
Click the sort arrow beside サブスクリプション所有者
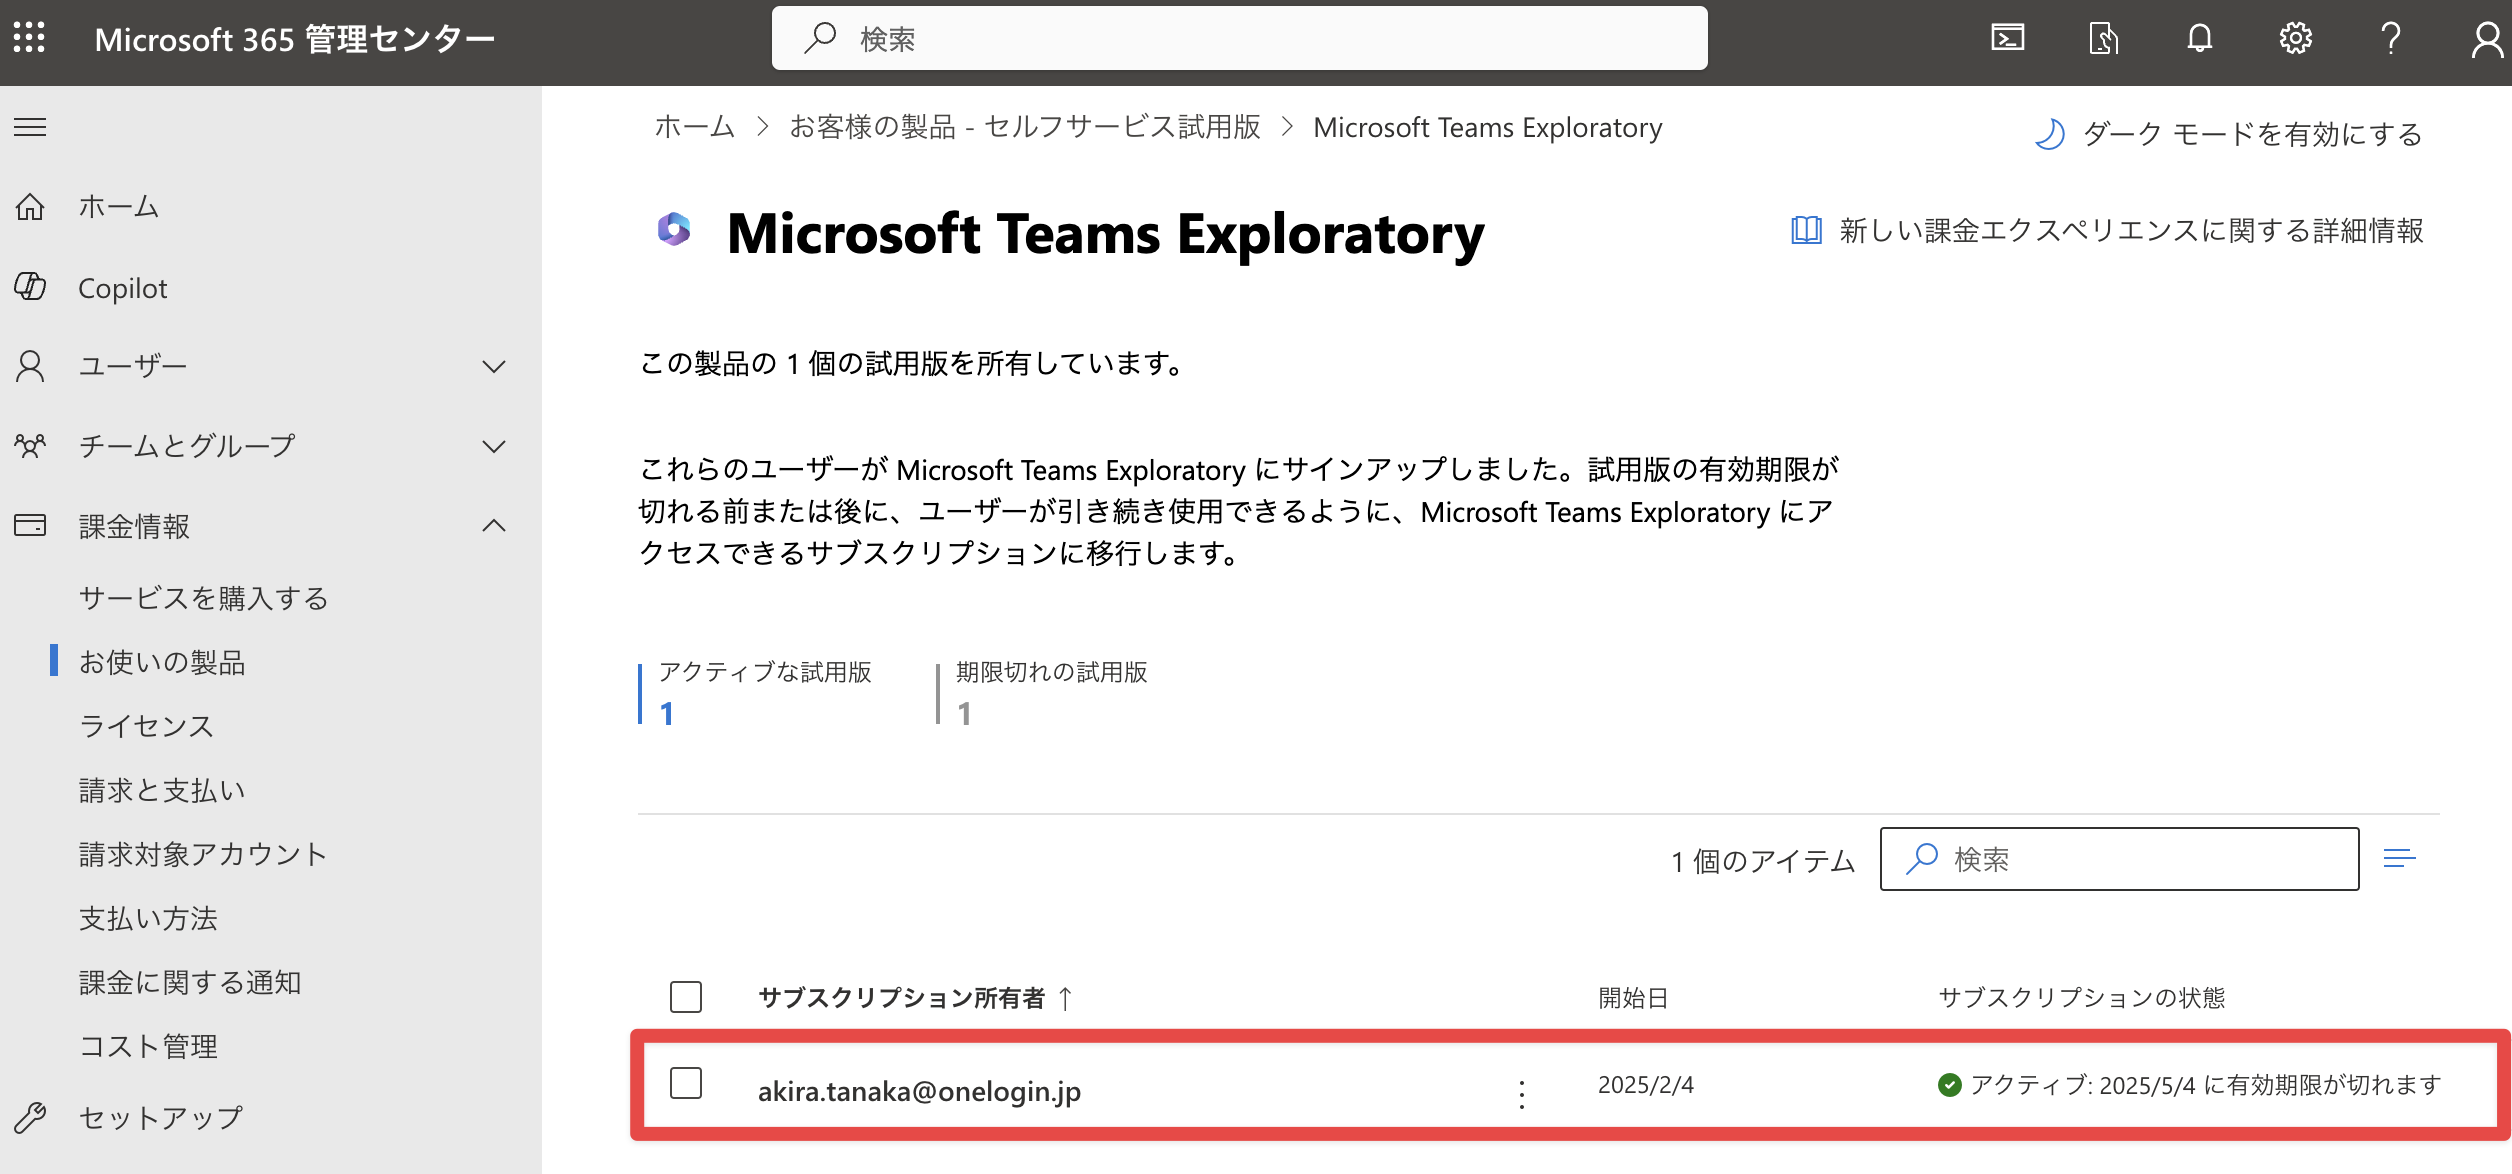(x=1065, y=998)
